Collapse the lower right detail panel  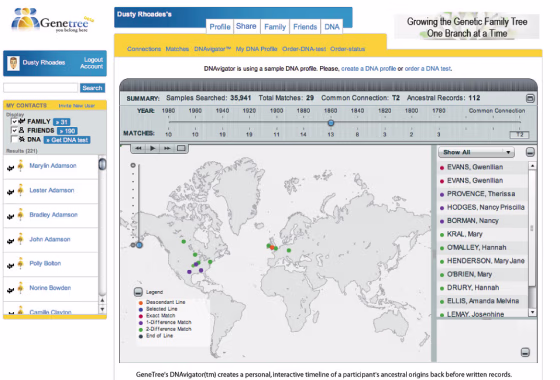[525, 352]
